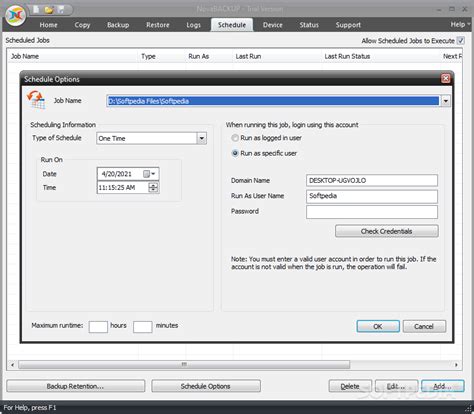474x414 pixels.
Task: Open the Type of Schedule dropdown
Action: tap(202, 138)
